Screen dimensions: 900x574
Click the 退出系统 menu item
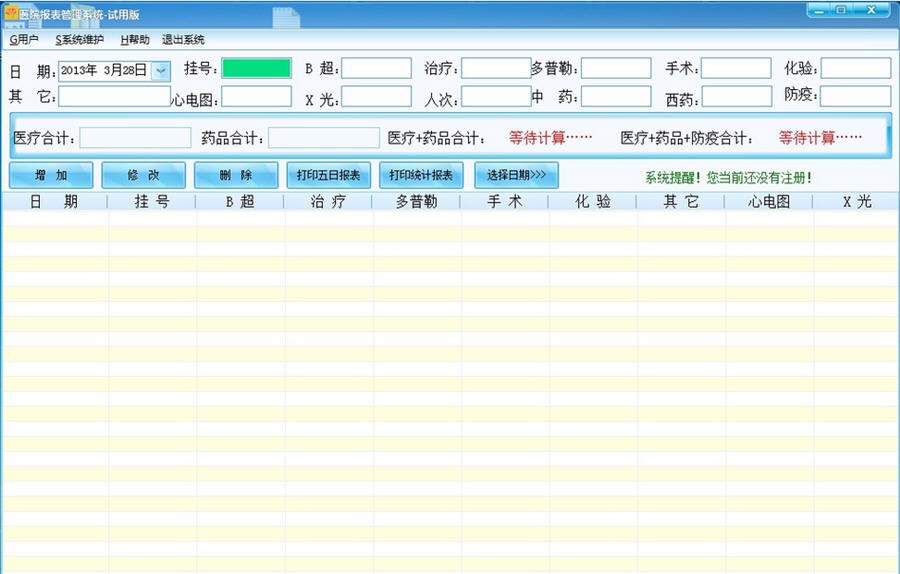click(x=183, y=40)
